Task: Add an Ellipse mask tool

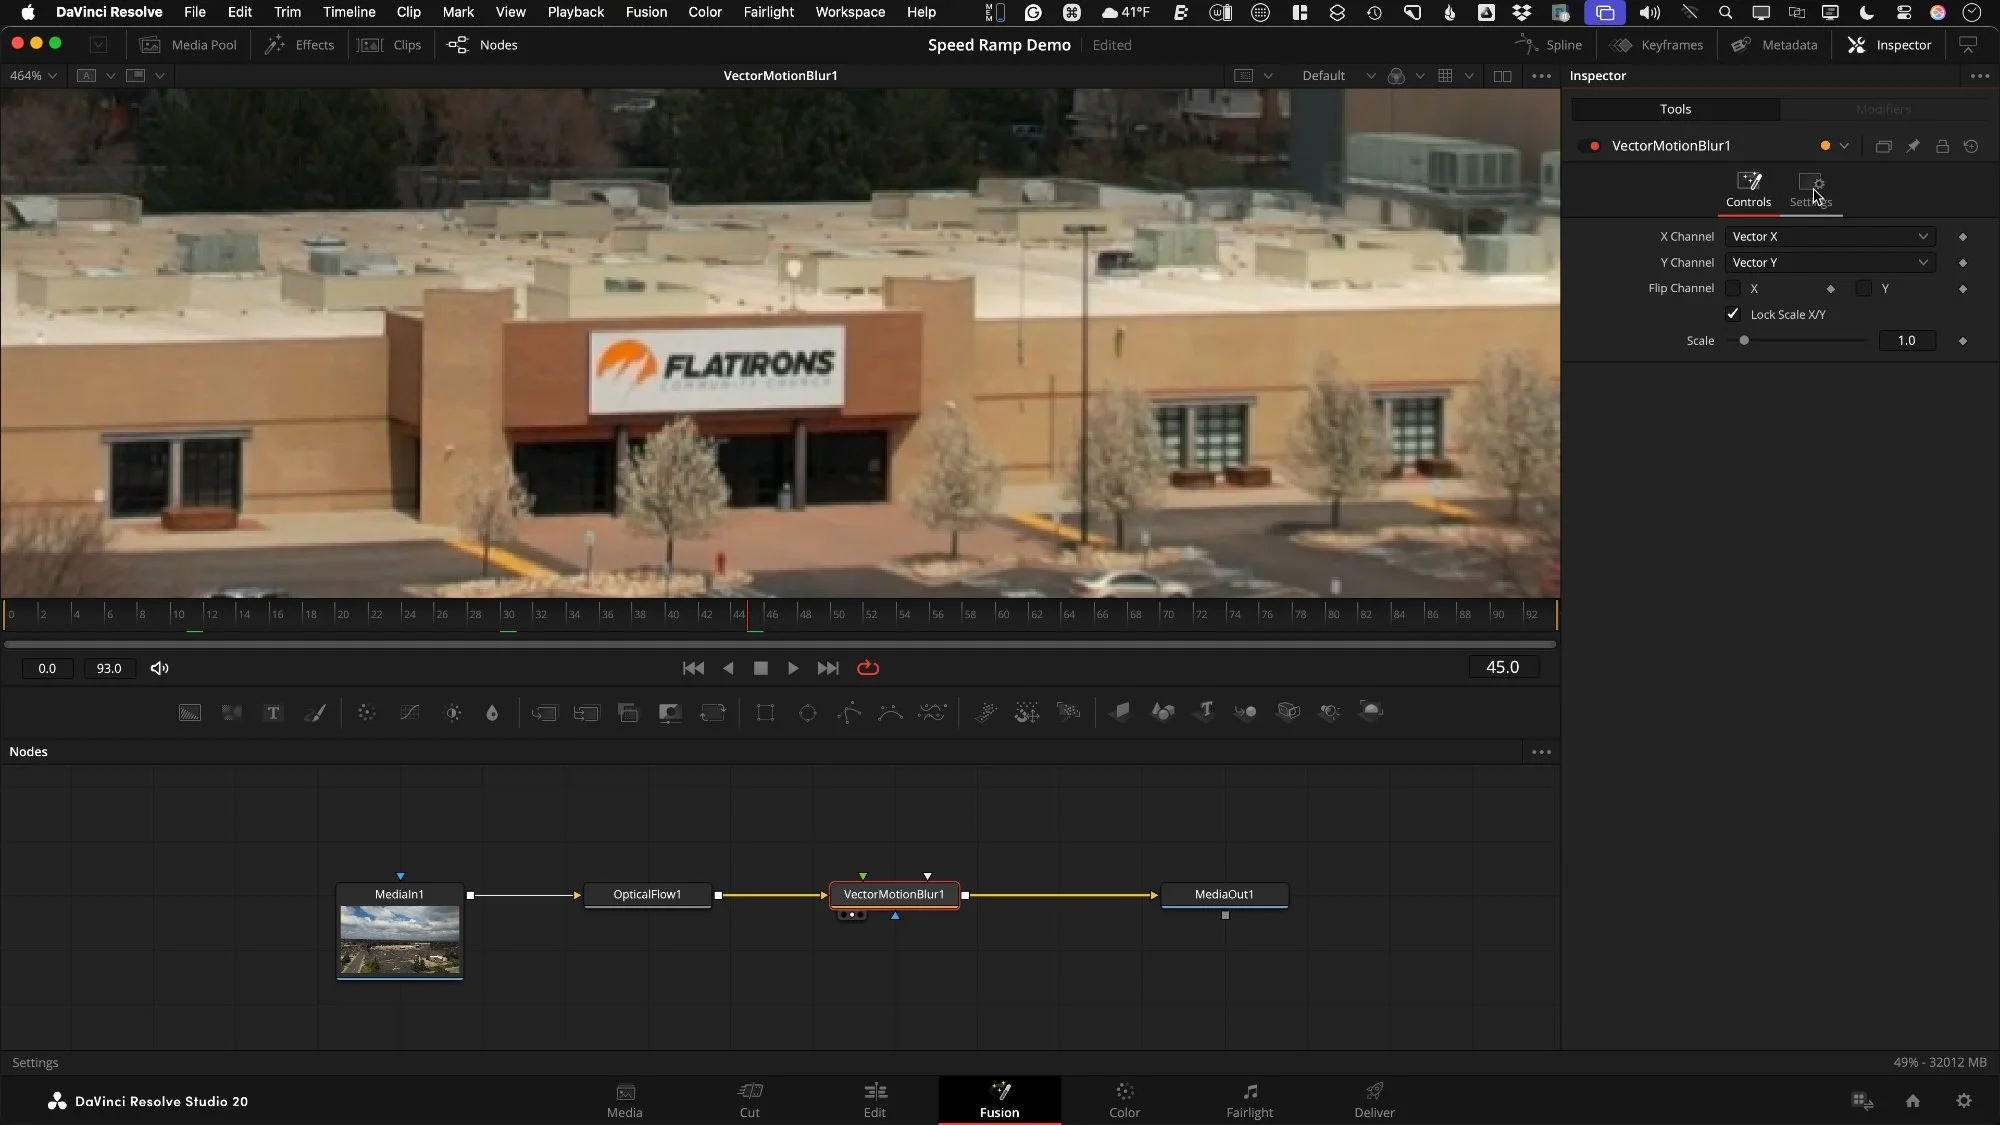Action: tap(808, 713)
